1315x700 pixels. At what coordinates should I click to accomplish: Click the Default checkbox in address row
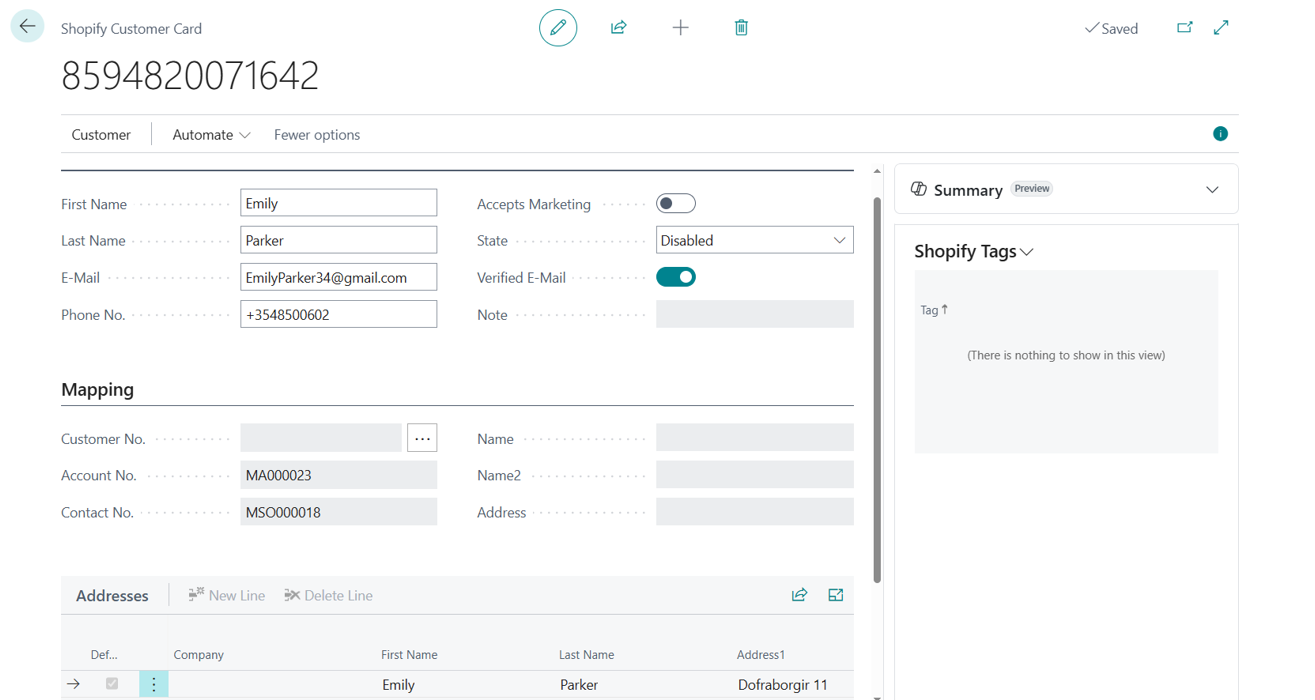pos(112,684)
